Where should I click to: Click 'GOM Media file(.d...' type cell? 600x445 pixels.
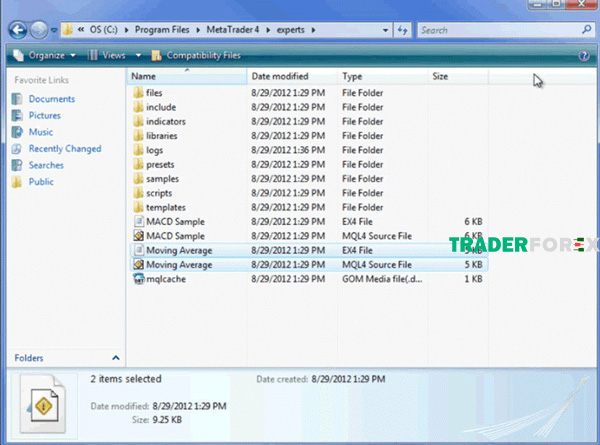(x=382, y=279)
